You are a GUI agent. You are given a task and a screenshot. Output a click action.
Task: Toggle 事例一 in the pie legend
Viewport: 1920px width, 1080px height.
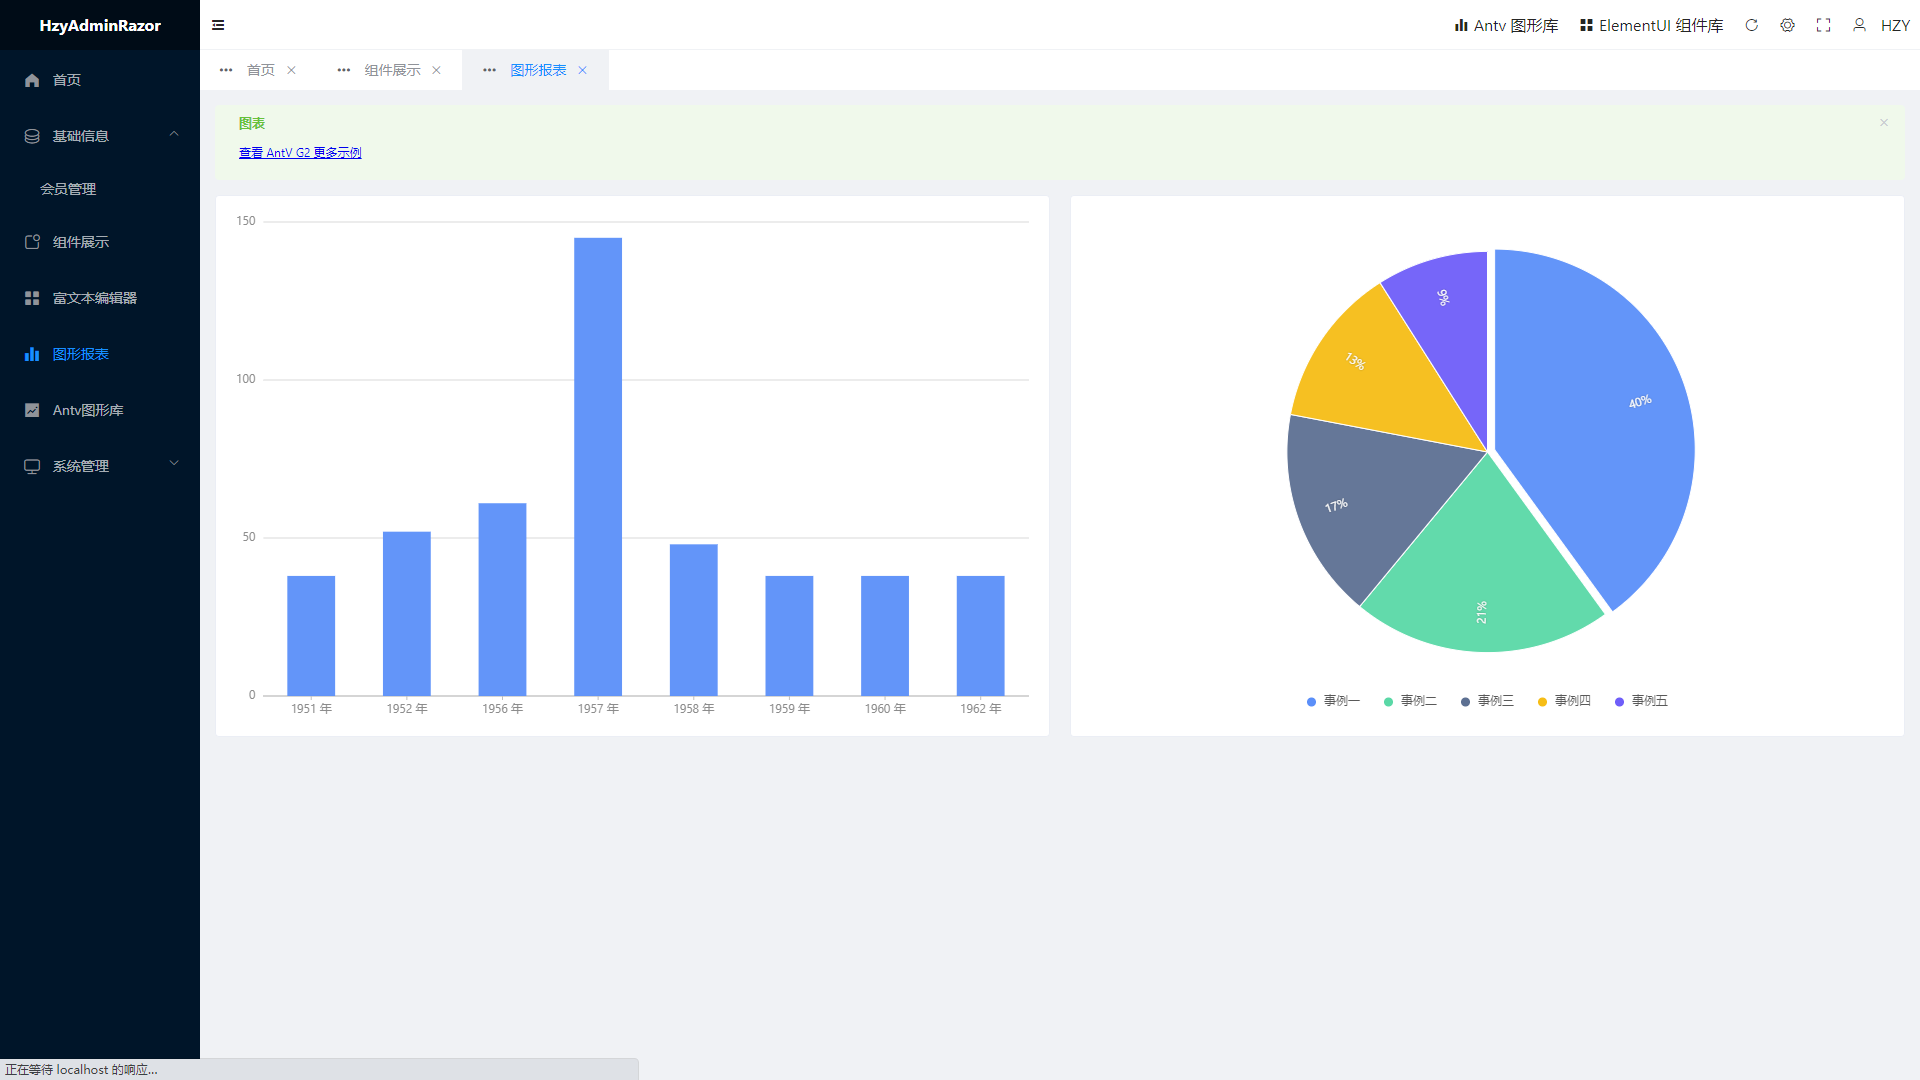[1333, 701]
